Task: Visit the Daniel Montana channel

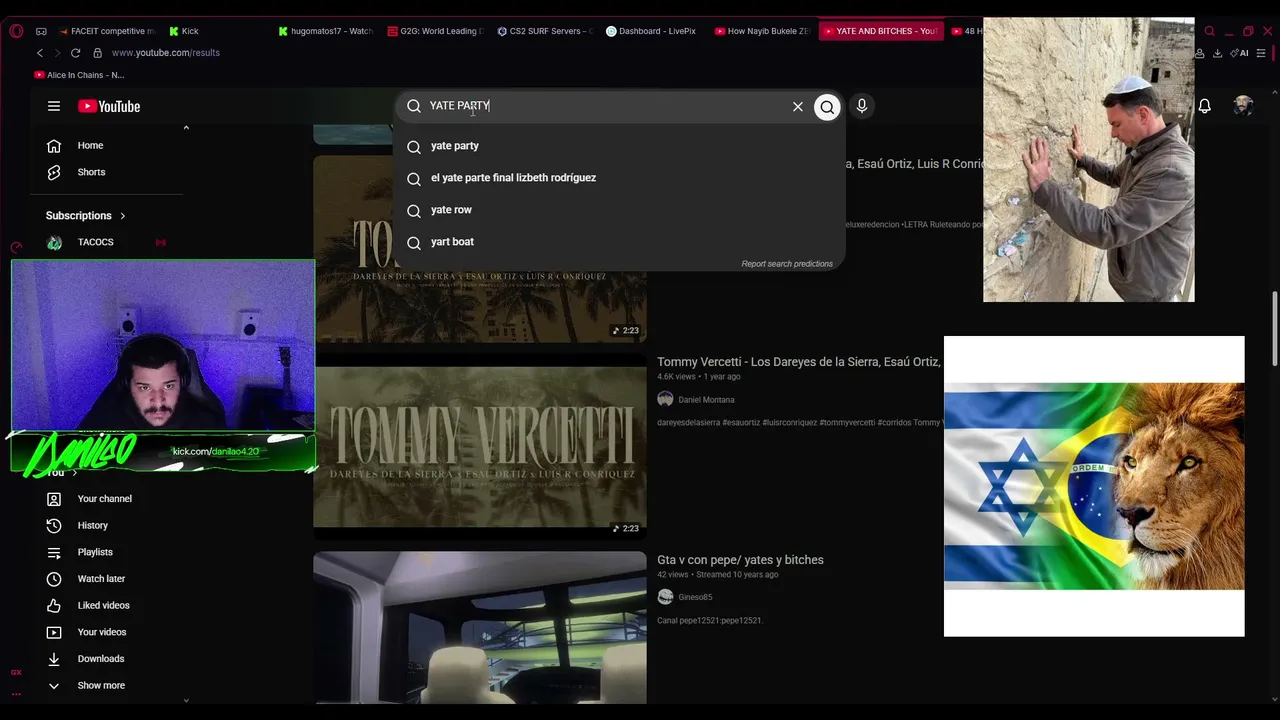Action: point(706,400)
